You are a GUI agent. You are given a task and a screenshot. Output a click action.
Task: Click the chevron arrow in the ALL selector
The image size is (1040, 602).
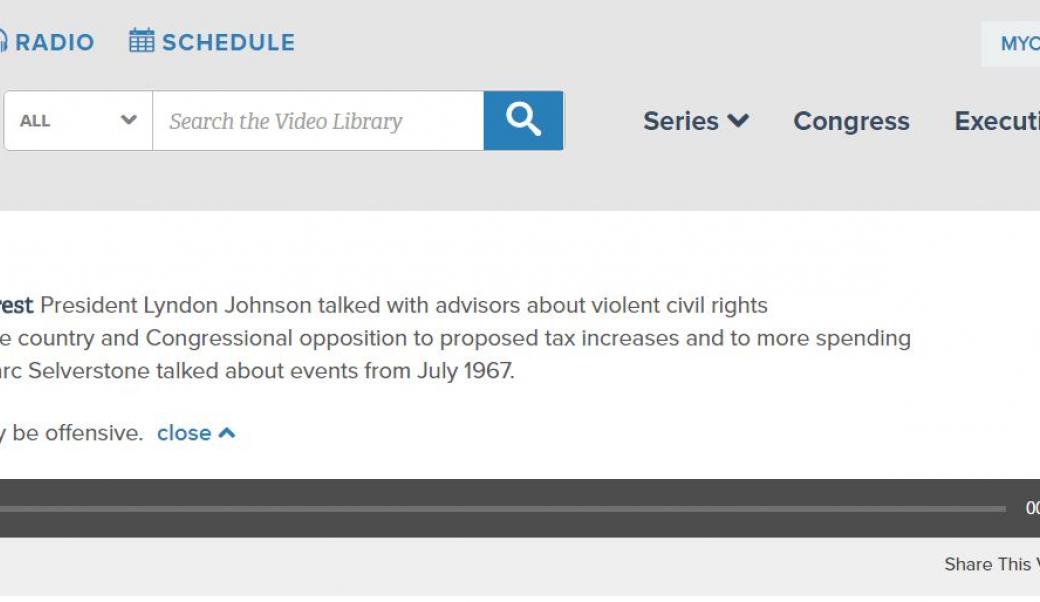pos(128,120)
